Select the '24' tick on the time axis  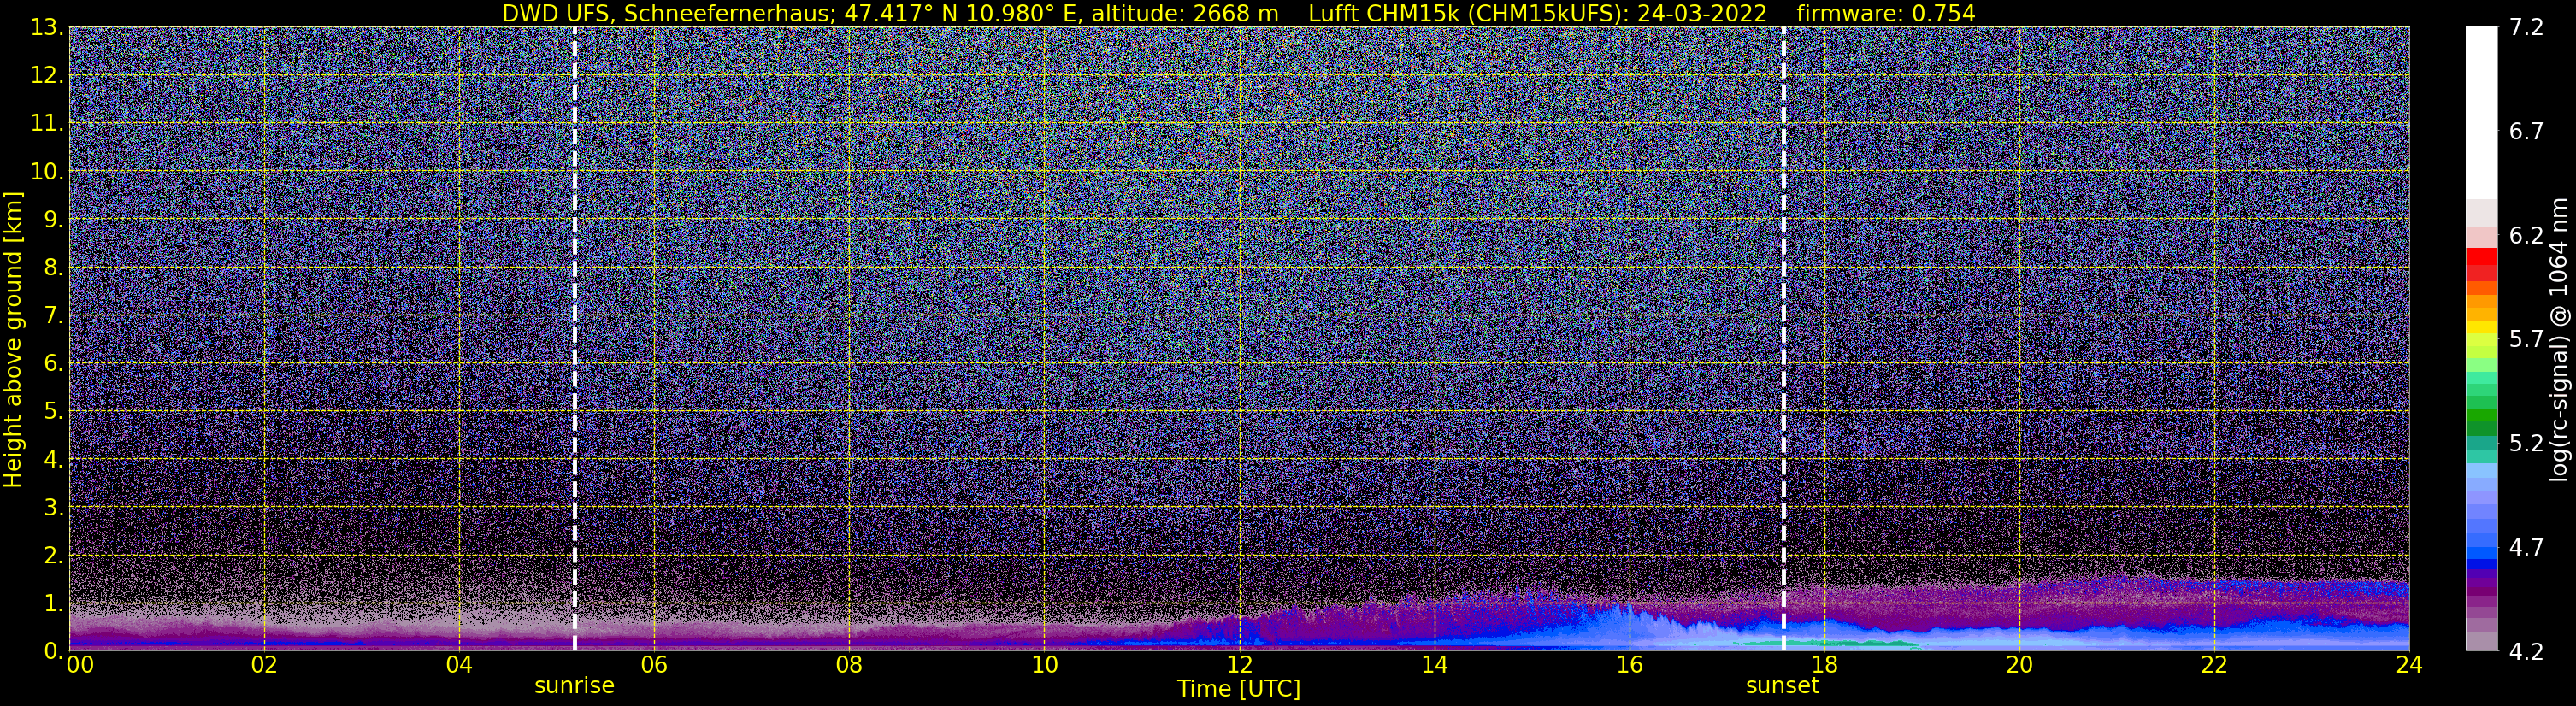coord(2409,666)
